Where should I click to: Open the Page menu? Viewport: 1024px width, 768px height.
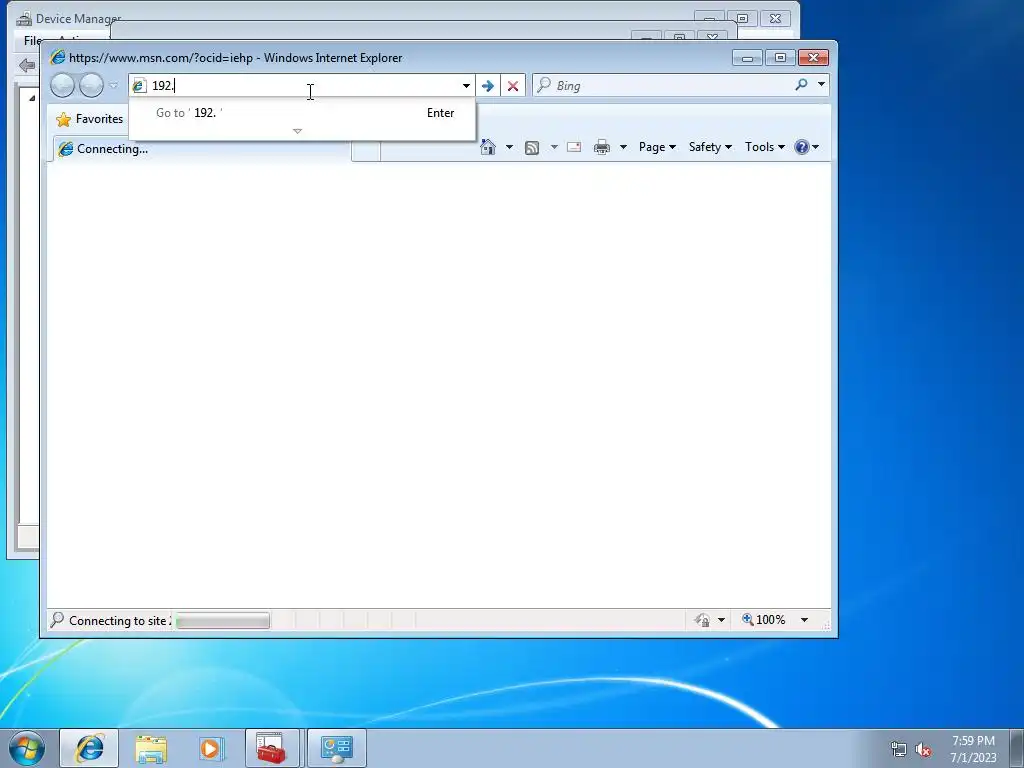(x=657, y=147)
